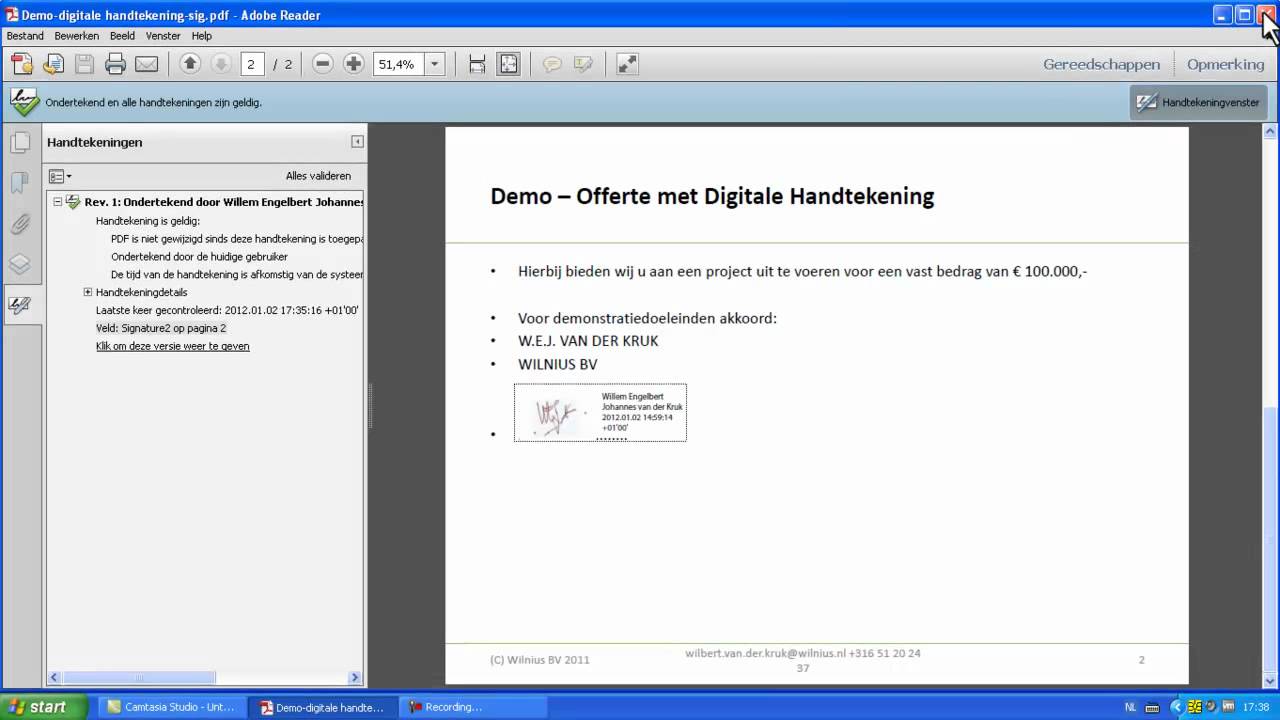The width and height of the screenshot is (1280, 720).
Task: Toggle the signatures pen sidebar icon
Action: tap(20, 305)
